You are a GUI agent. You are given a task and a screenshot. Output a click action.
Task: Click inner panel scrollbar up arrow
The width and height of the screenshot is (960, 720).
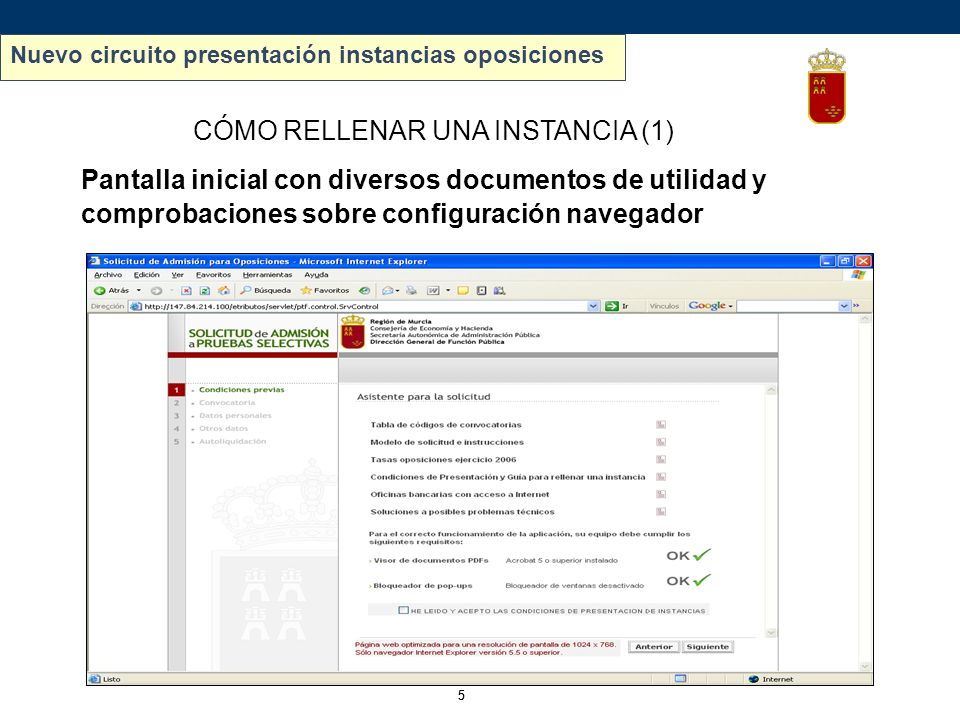(771, 390)
